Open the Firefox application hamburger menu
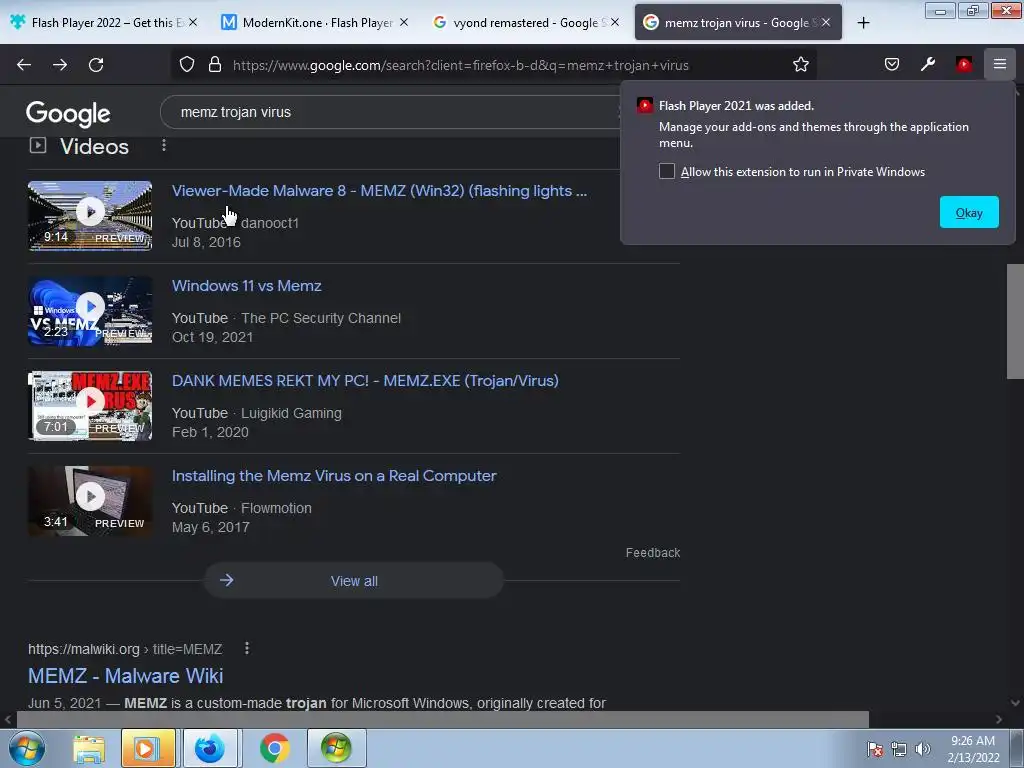The height and width of the screenshot is (768, 1024). 1000,65
